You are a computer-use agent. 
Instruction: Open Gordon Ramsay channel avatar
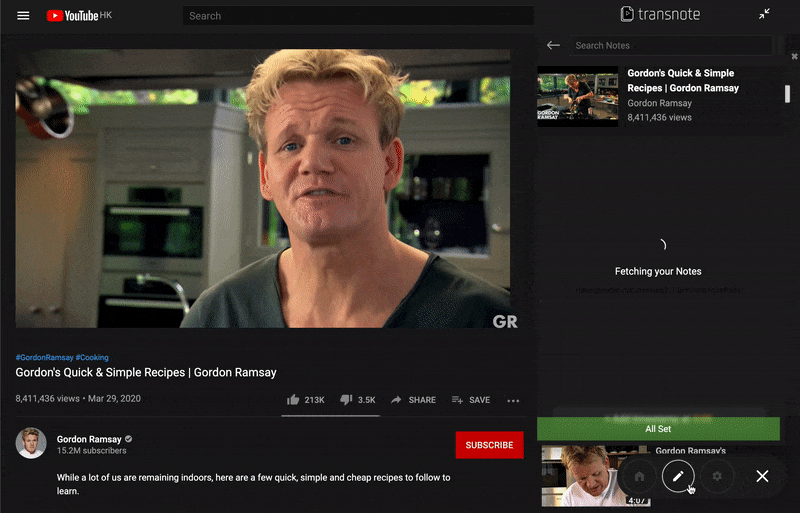pos(31,443)
